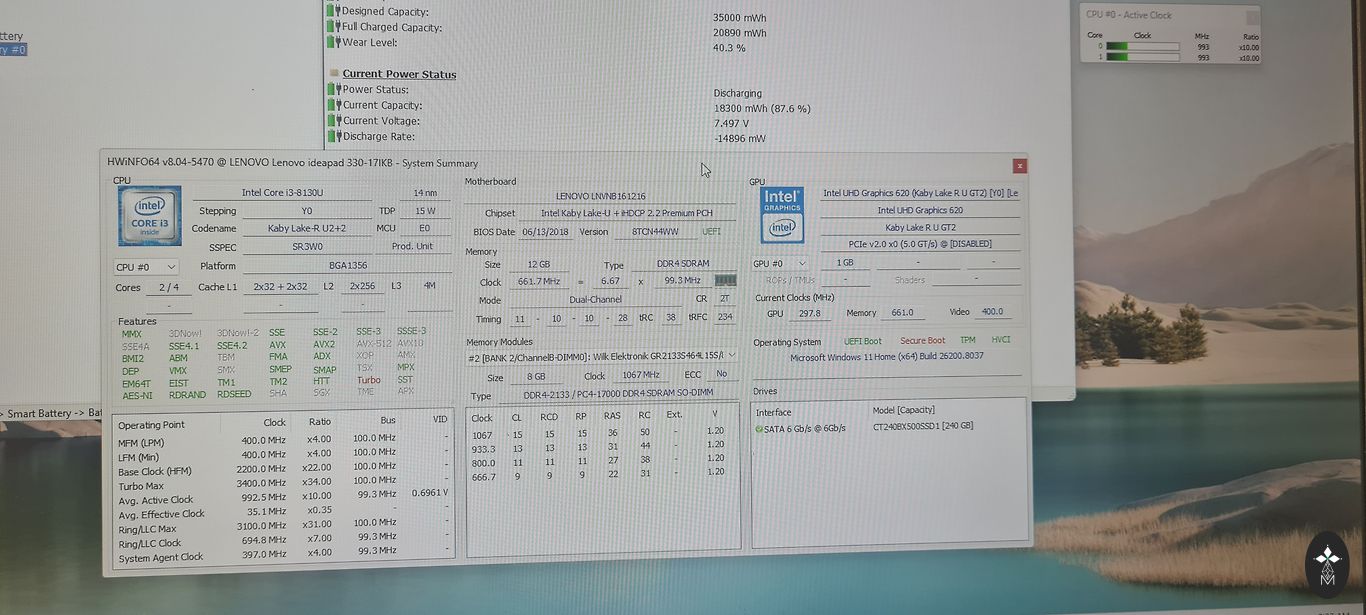This screenshot has width=1366, height=615.
Task: Expand the Memory Modules bank dropdown
Action: click(x=732, y=356)
